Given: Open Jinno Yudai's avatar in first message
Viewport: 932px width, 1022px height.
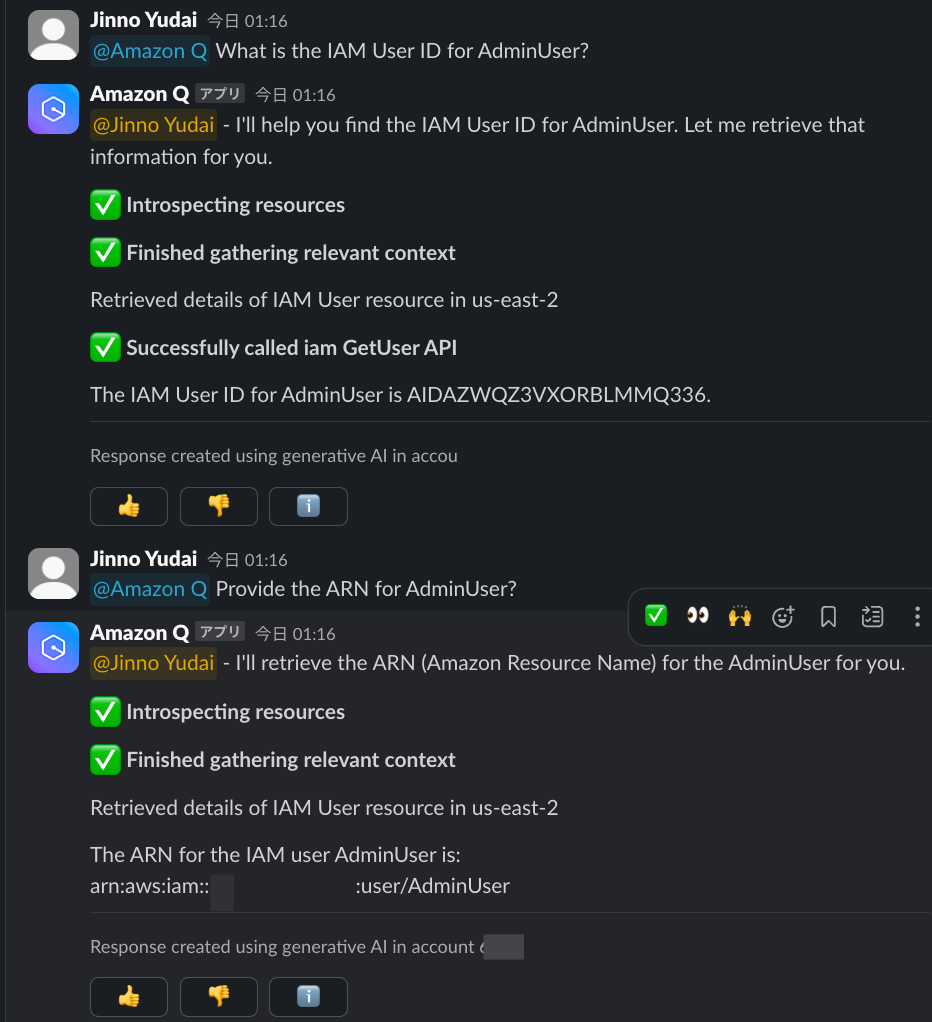Looking at the screenshot, I should click(x=53, y=35).
